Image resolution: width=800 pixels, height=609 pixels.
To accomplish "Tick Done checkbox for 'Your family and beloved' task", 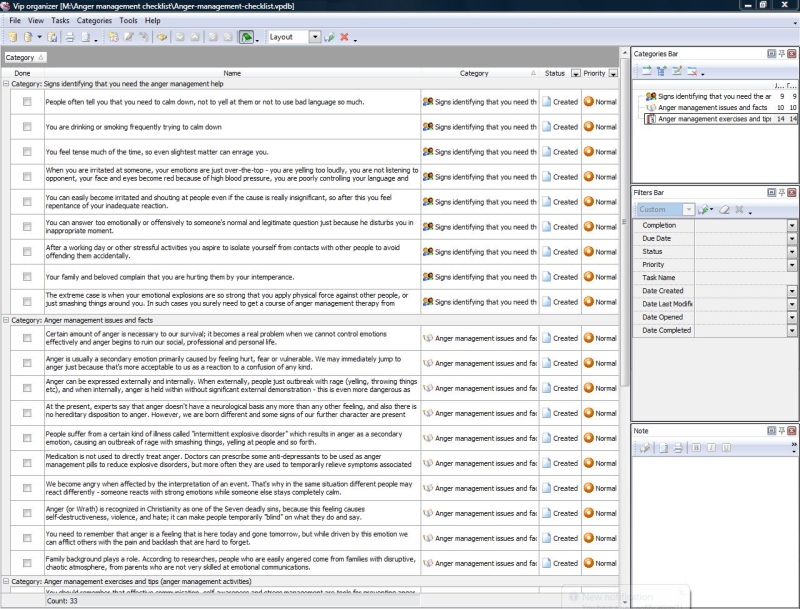I will pyautogui.click(x=27, y=277).
